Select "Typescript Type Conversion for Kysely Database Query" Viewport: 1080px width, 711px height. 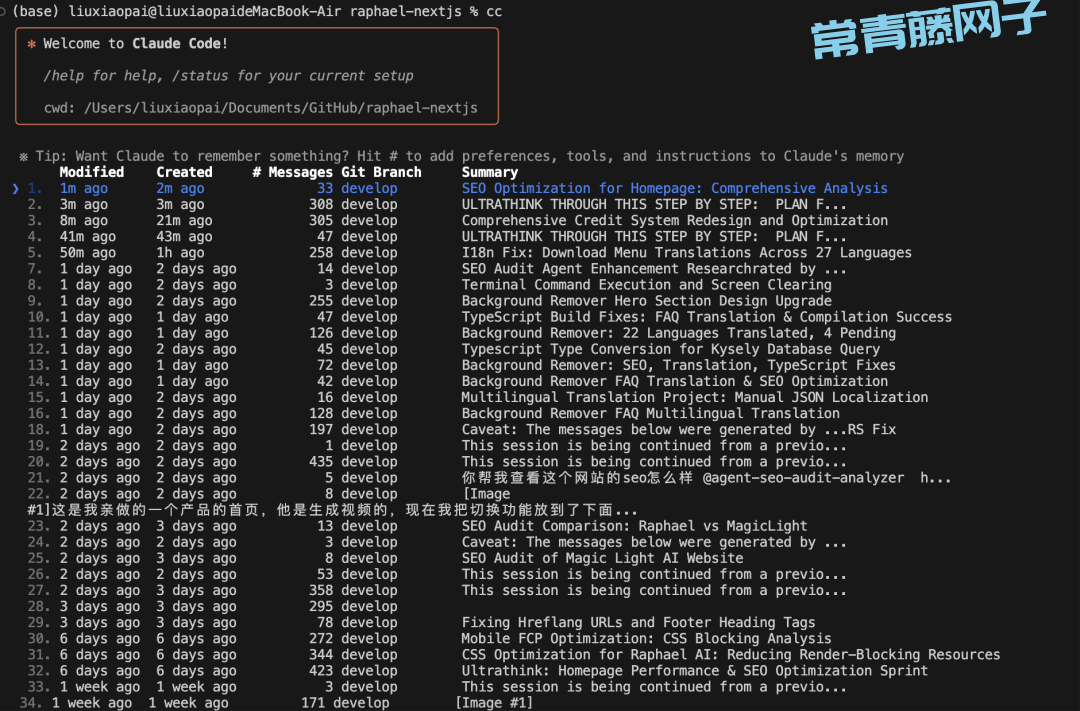pos(453,349)
